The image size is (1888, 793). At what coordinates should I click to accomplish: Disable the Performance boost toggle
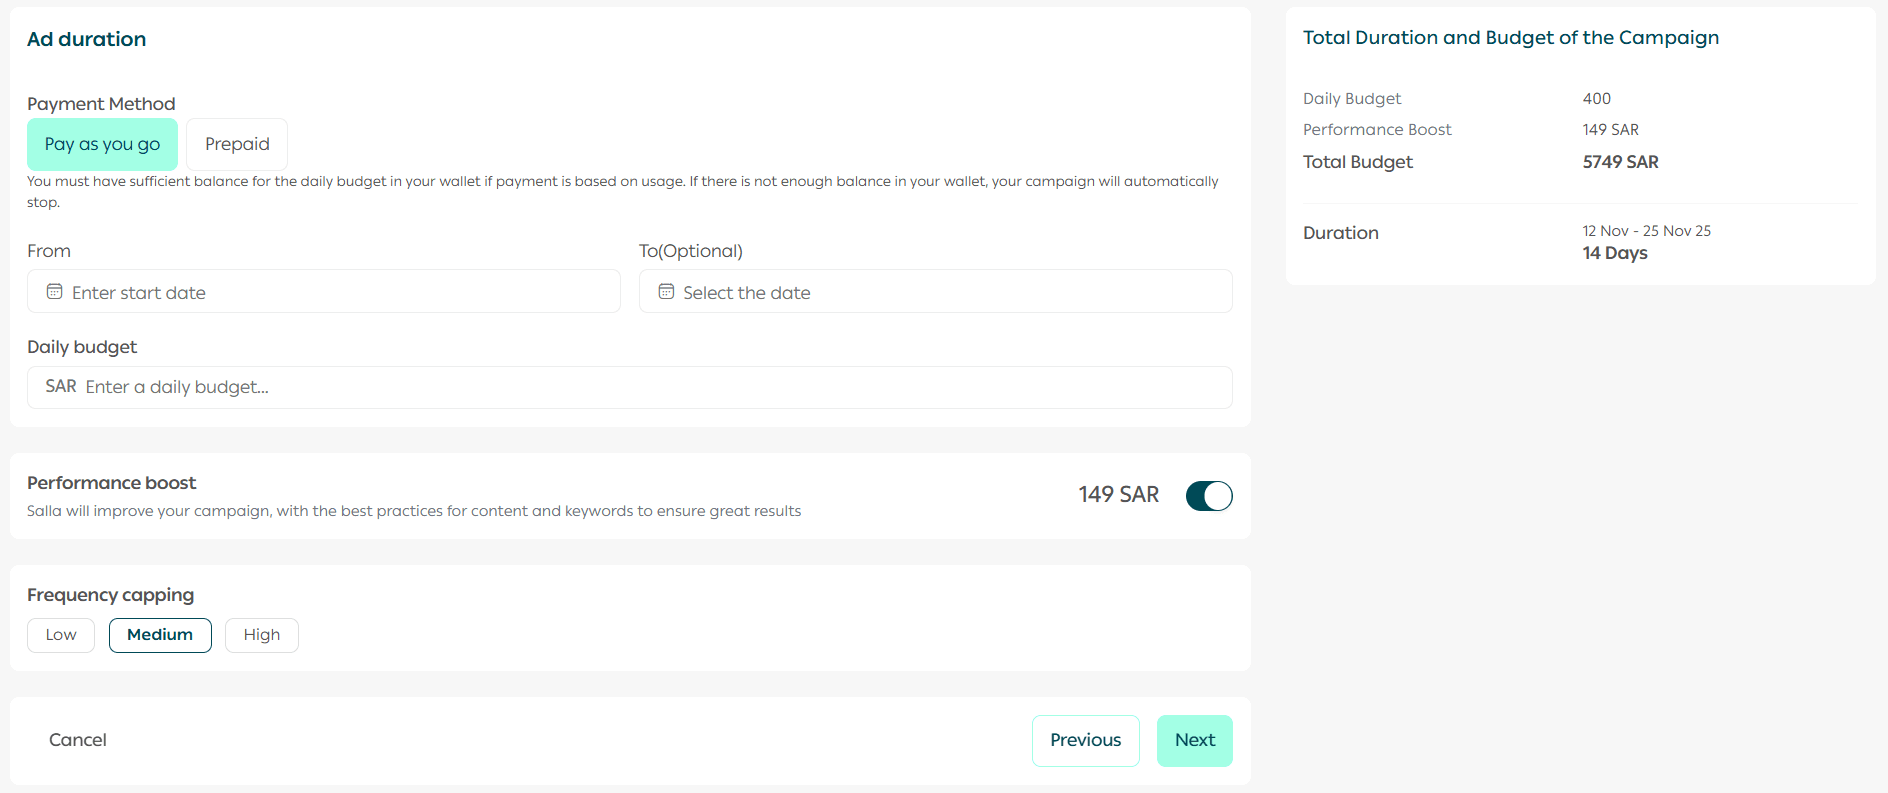pos(1208,496)
